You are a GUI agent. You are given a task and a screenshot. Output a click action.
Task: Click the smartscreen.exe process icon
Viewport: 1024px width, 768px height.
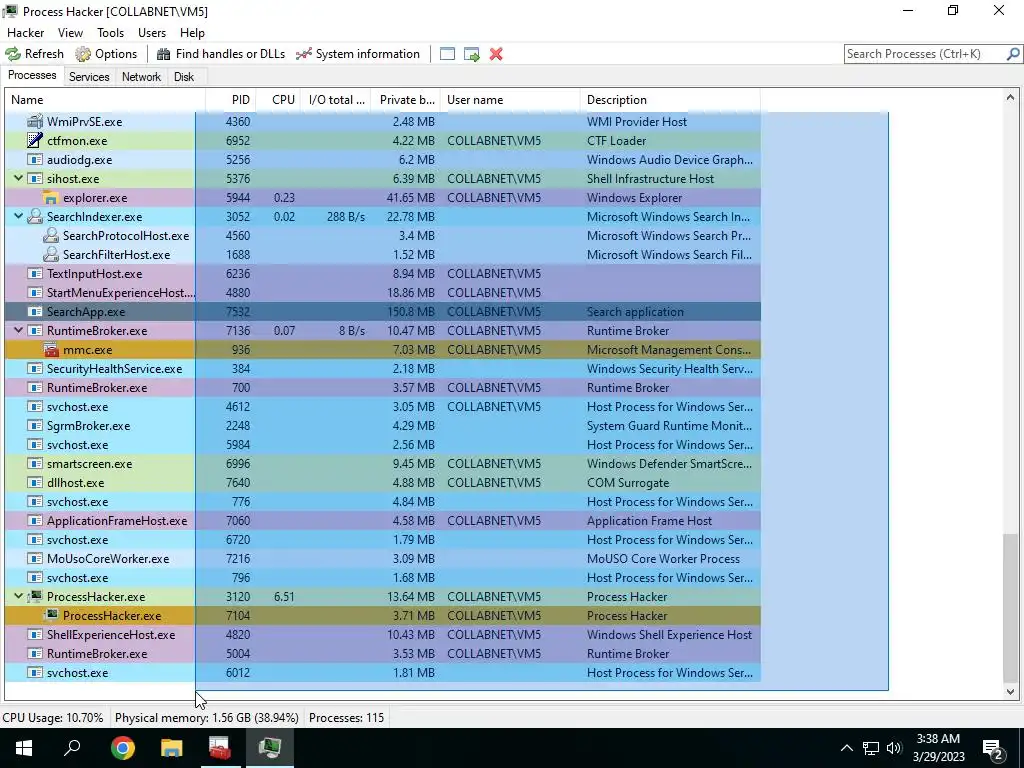(35, 464)
